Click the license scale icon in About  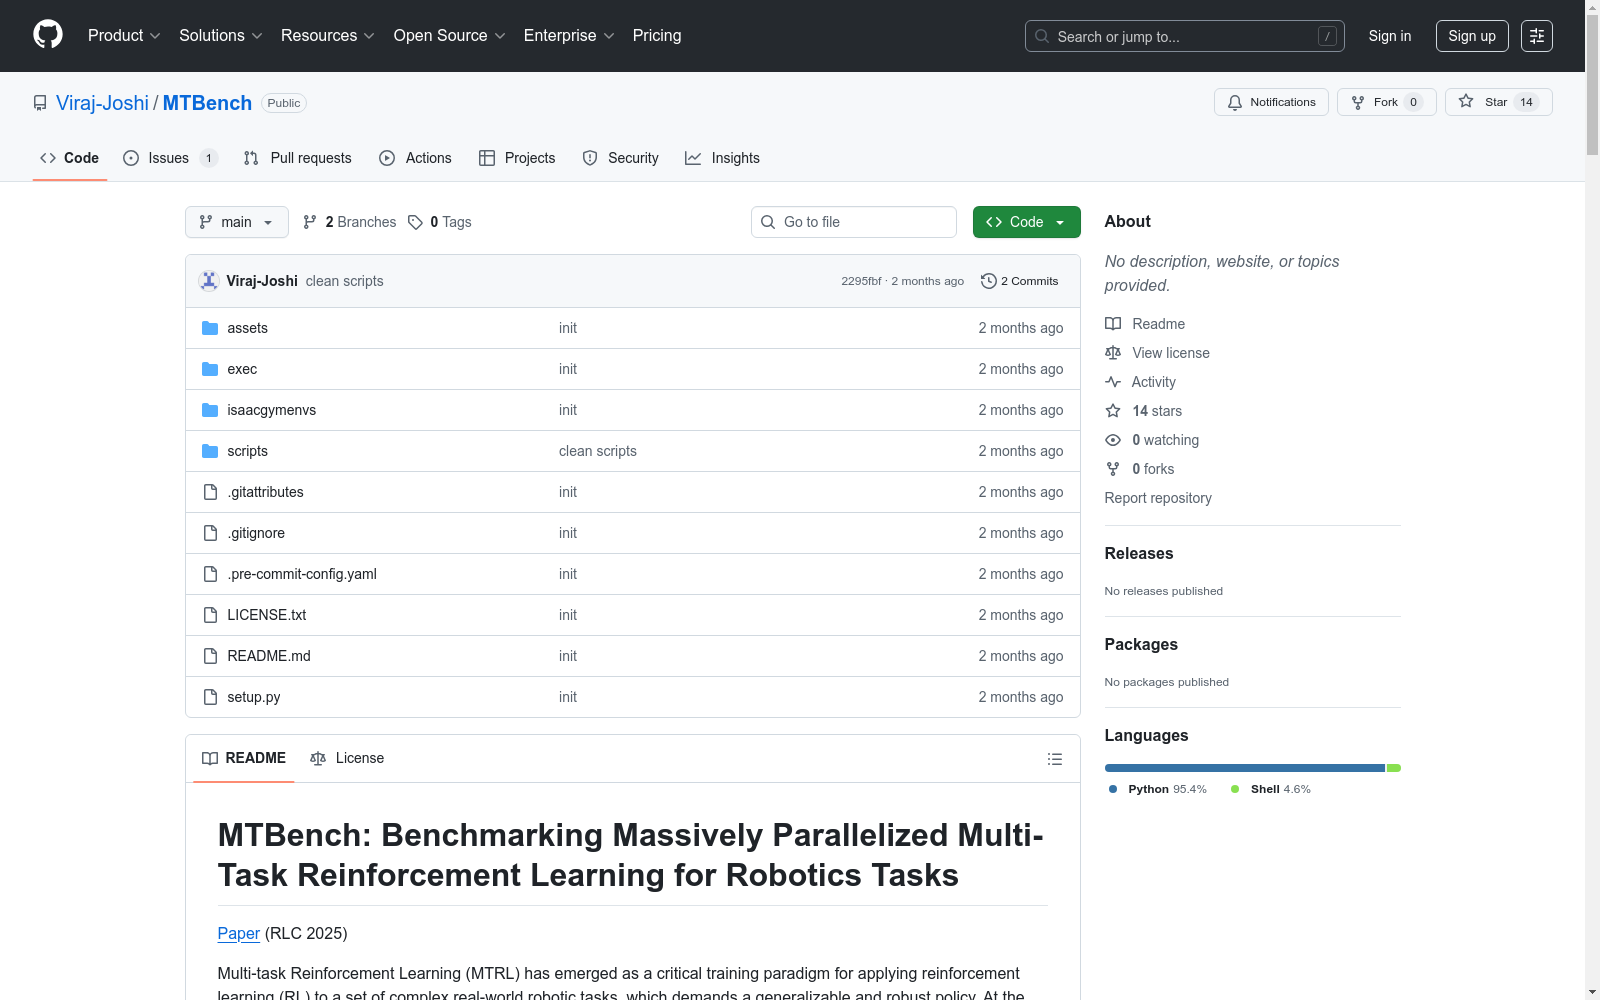1113,353
